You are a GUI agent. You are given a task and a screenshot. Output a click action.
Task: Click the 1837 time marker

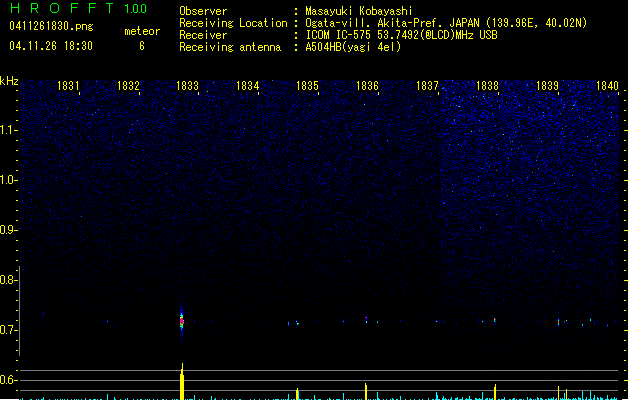coord(427,86)
